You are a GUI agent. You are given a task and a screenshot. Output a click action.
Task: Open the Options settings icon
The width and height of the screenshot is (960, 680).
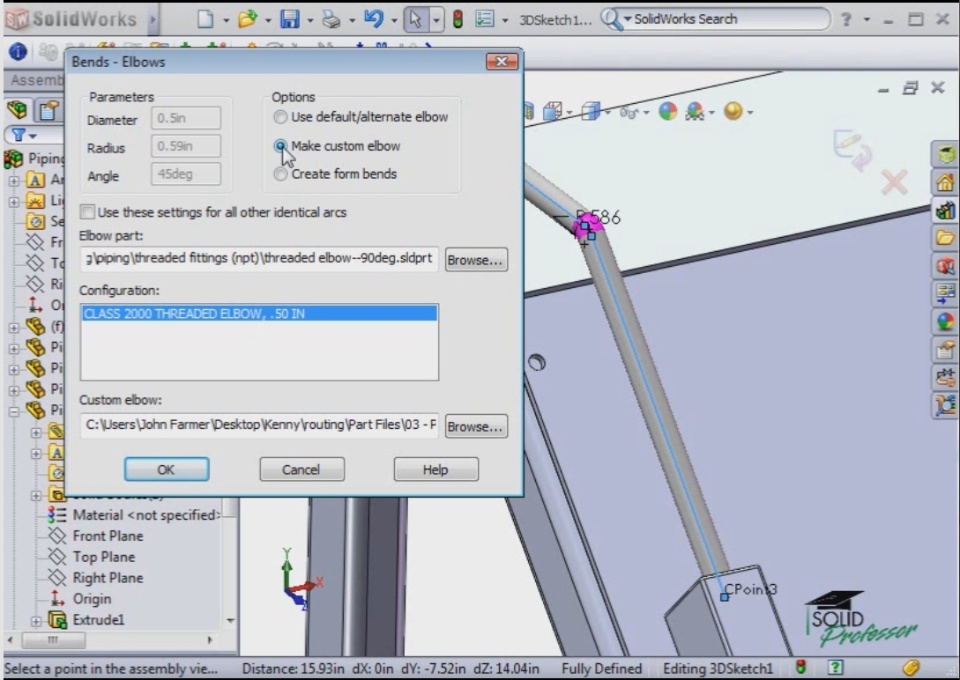[x=484, y=19]
